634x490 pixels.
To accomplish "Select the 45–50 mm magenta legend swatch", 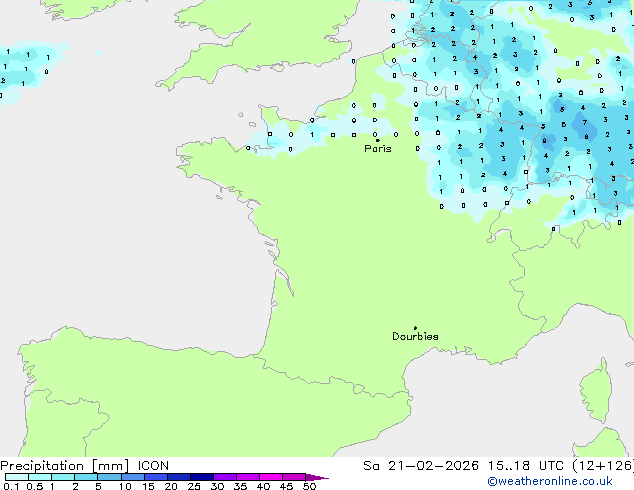I will click(294, 477).
